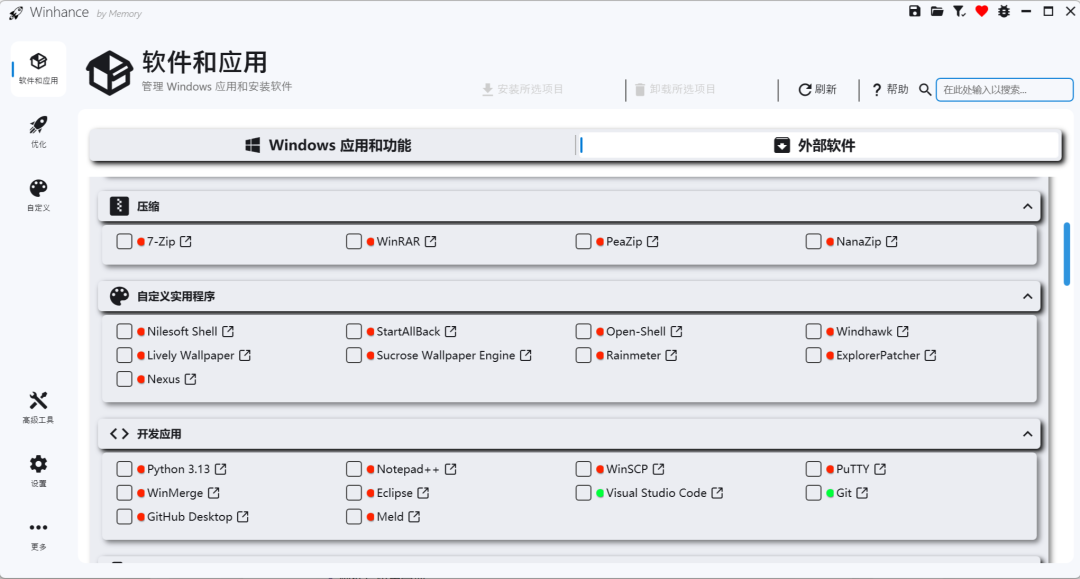Switch to the 外部软件 tab
The image size is (1080, 579).
[820, 144]
